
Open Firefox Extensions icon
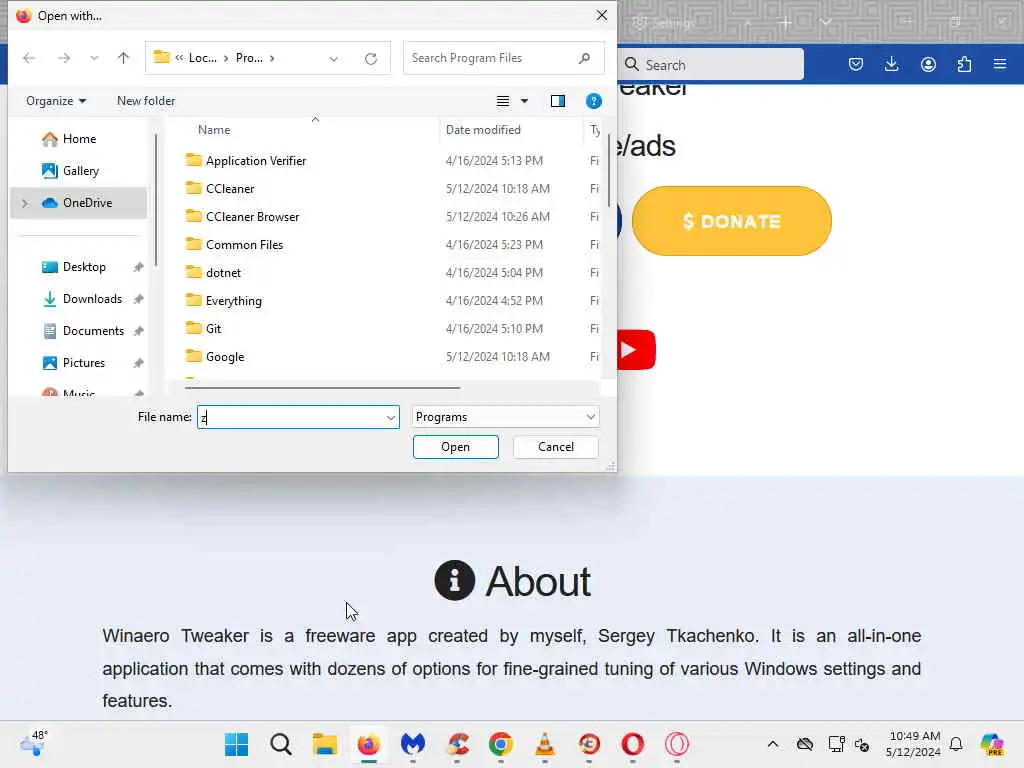click(964, 64)
